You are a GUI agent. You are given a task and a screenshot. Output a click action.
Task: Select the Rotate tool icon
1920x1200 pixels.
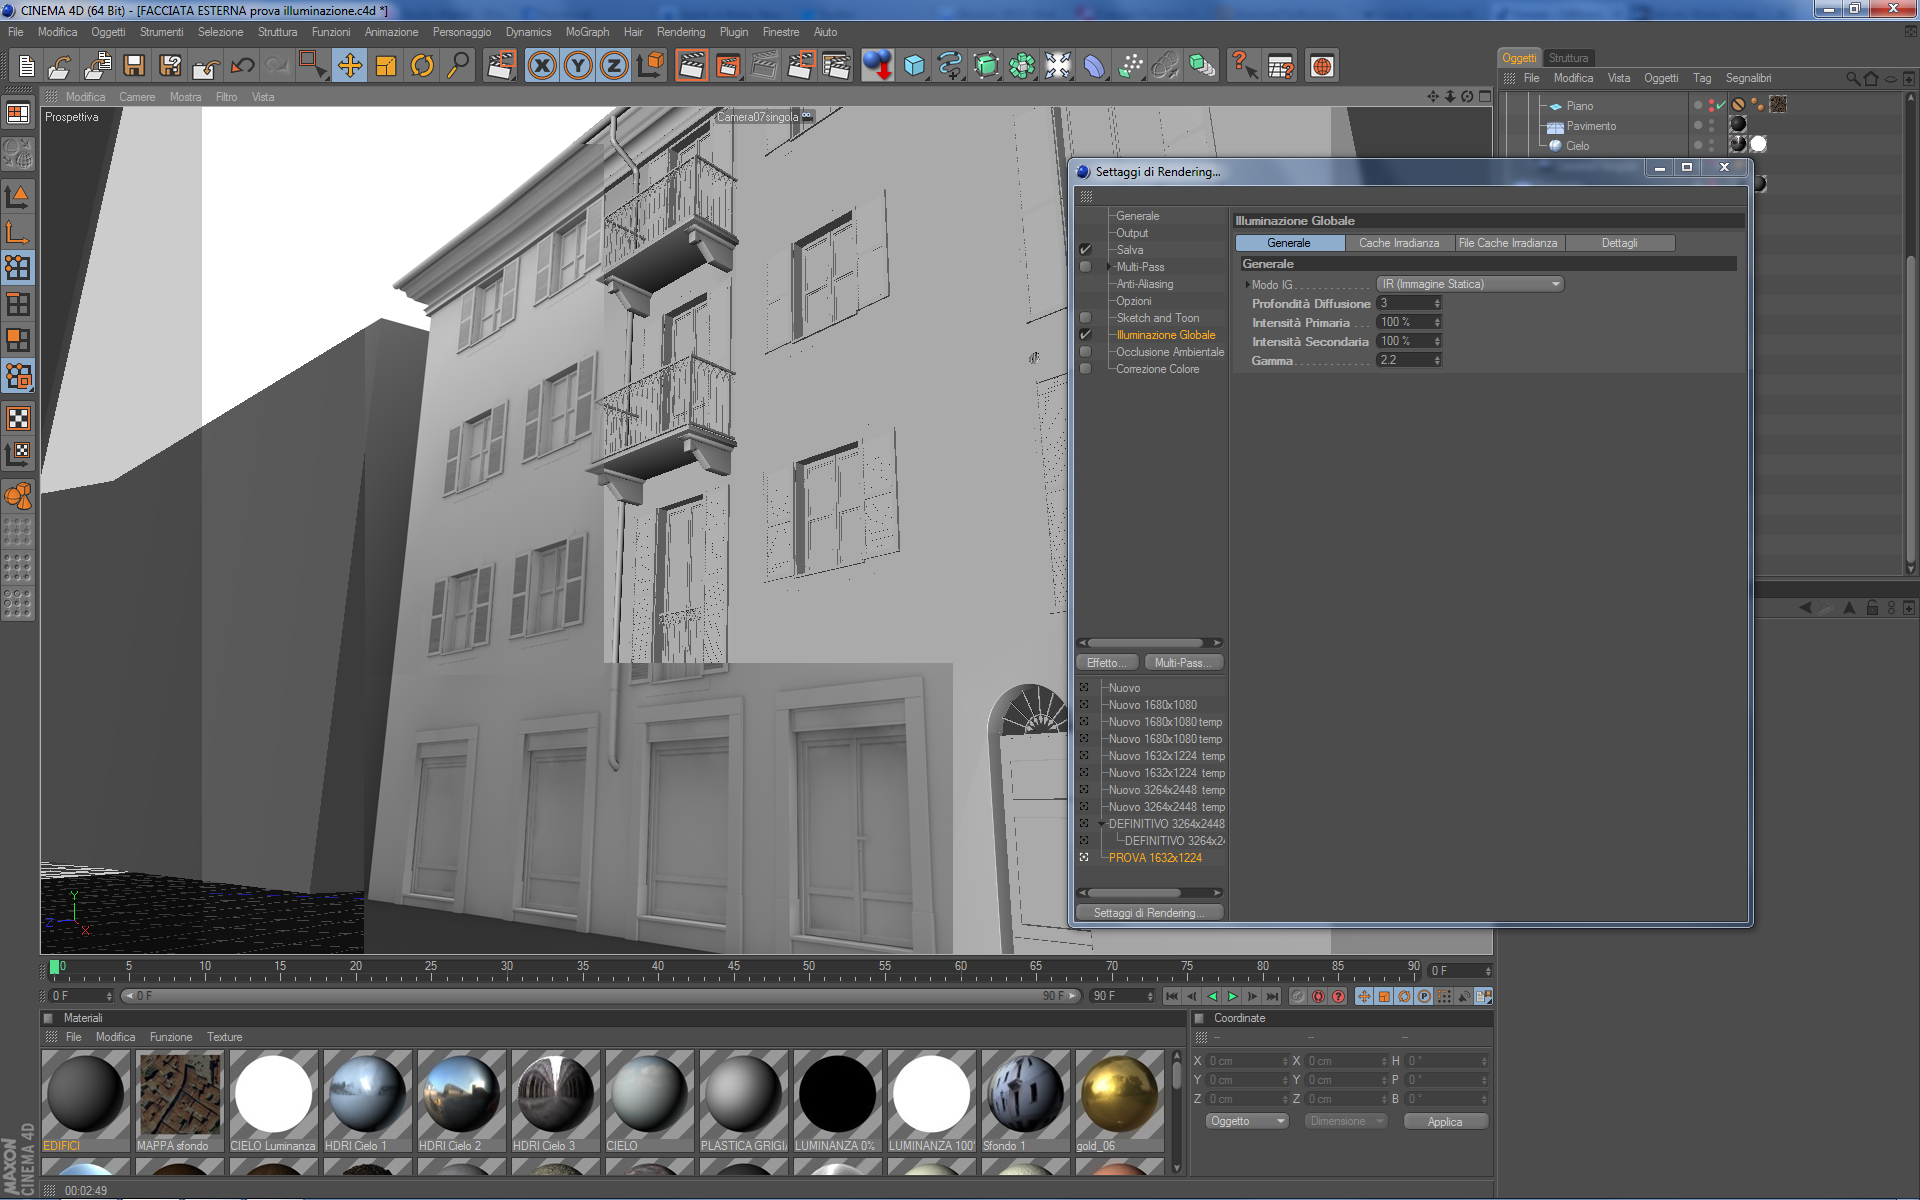(422, 66)
